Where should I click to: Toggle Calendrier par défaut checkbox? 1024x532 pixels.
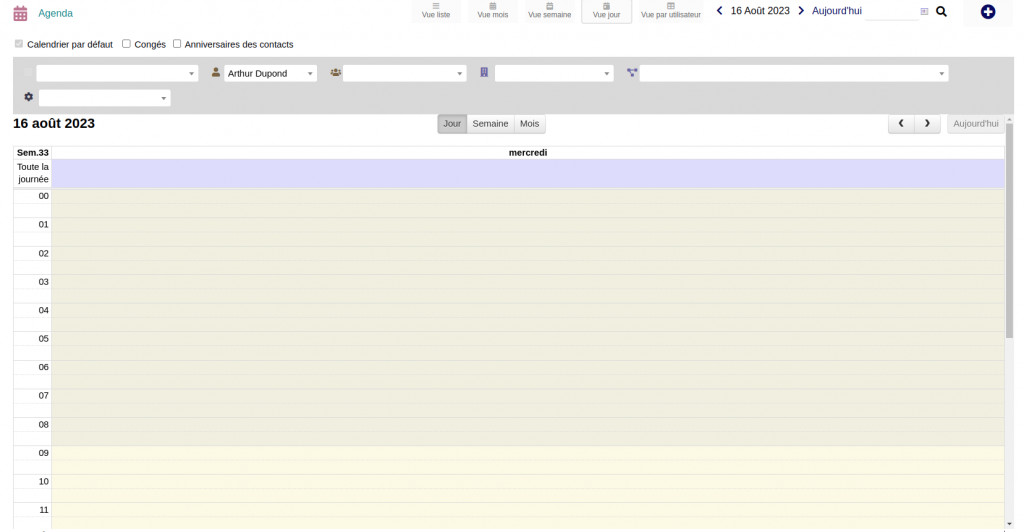point(19,44)
